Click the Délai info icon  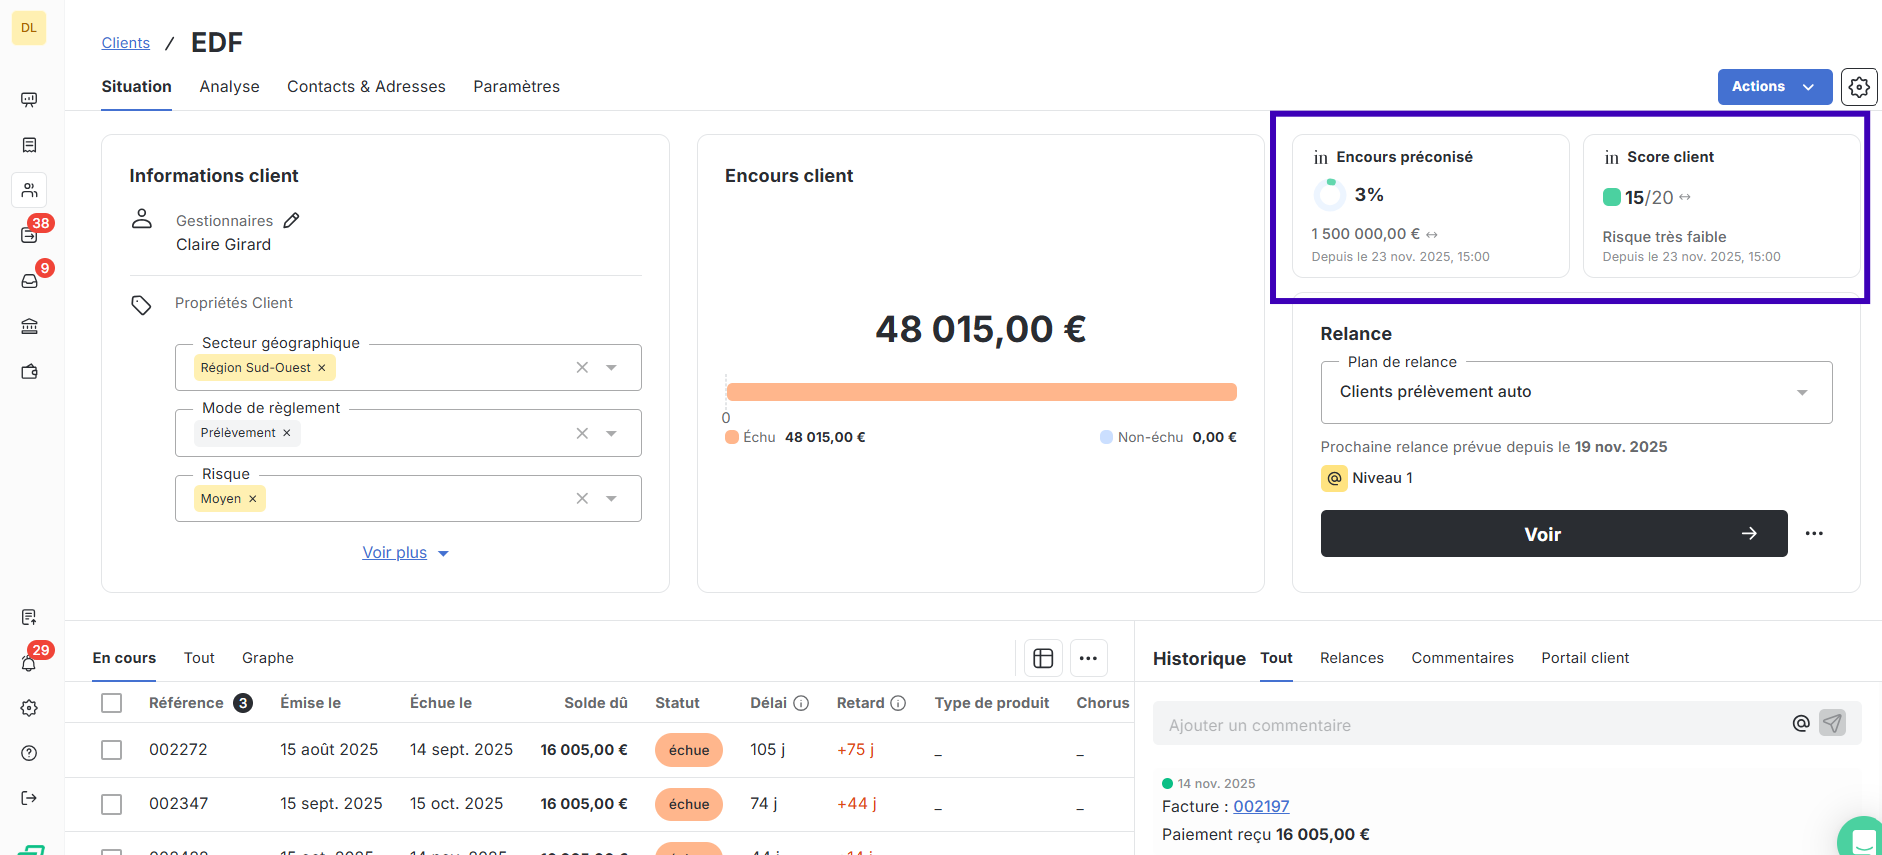click(x=801, y=703)
